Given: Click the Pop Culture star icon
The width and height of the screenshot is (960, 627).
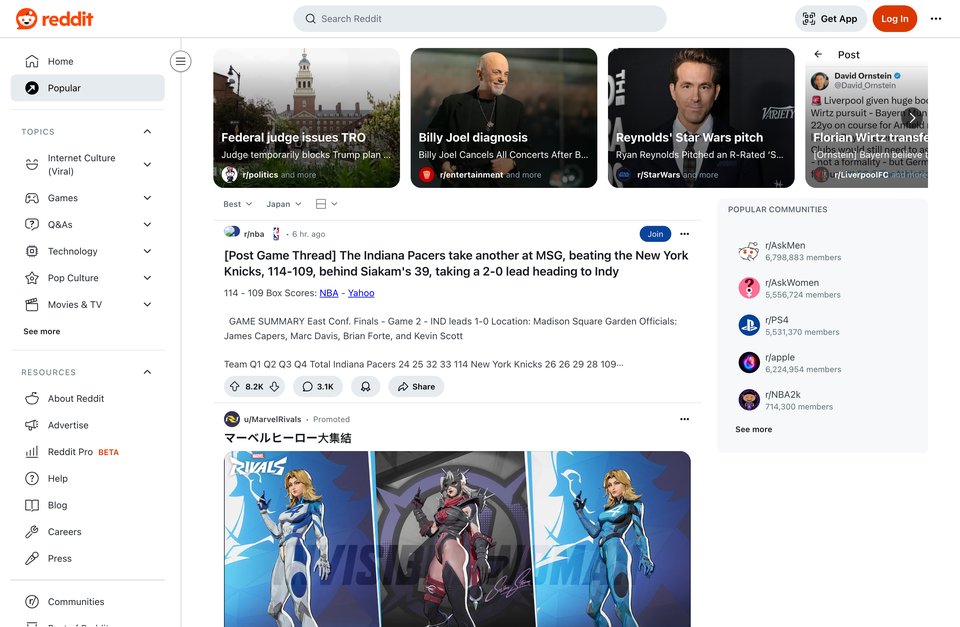Looking at the screenshot, I should (32, 278).
